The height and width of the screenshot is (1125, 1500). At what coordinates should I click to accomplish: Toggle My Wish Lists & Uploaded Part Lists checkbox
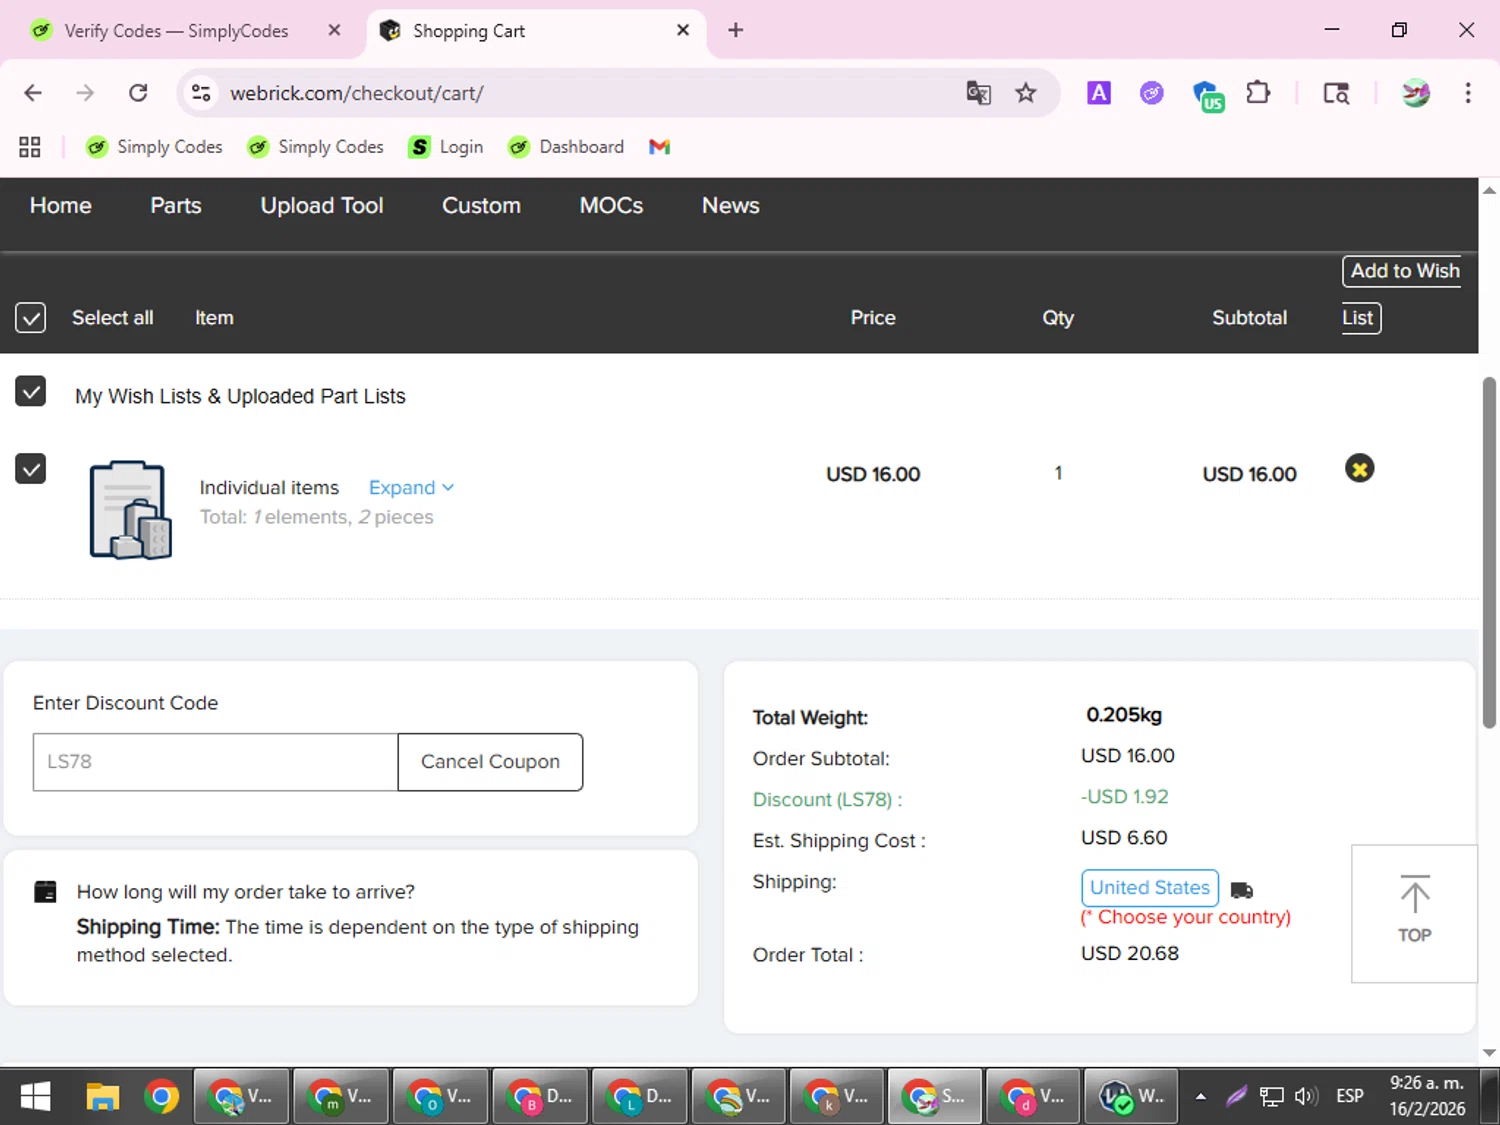pos(31,392)
